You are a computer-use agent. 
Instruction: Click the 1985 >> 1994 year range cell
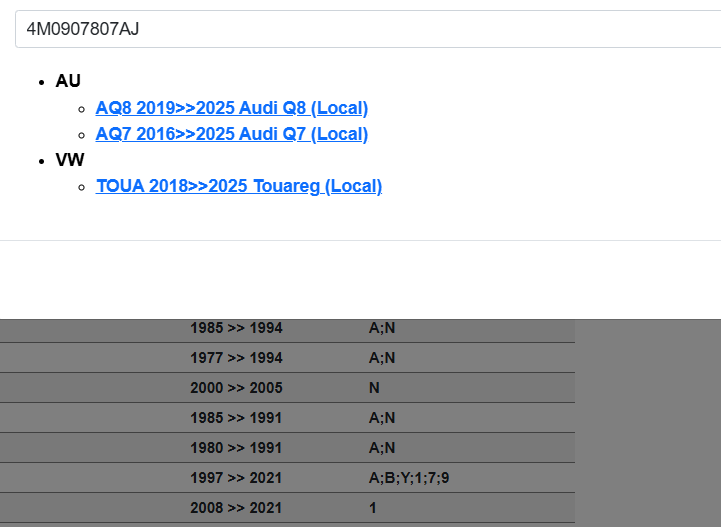point(236,328)
